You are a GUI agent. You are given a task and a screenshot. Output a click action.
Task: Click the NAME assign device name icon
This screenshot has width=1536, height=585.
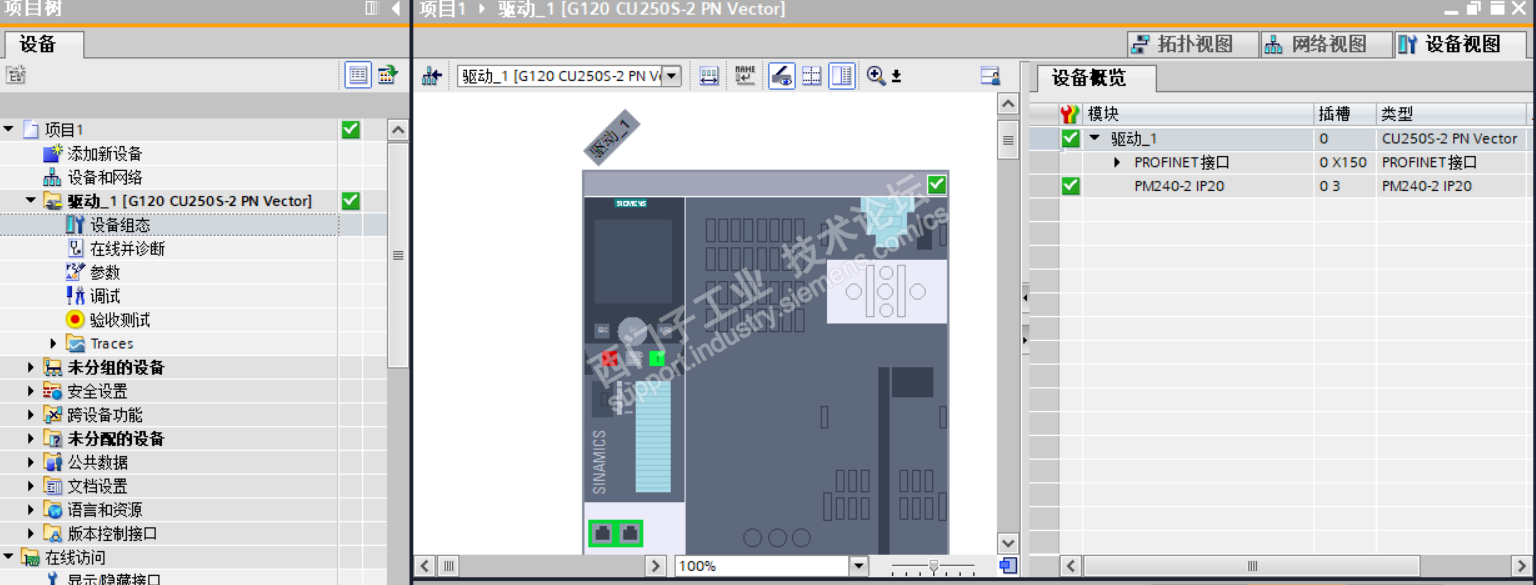(x=745, y=76)
